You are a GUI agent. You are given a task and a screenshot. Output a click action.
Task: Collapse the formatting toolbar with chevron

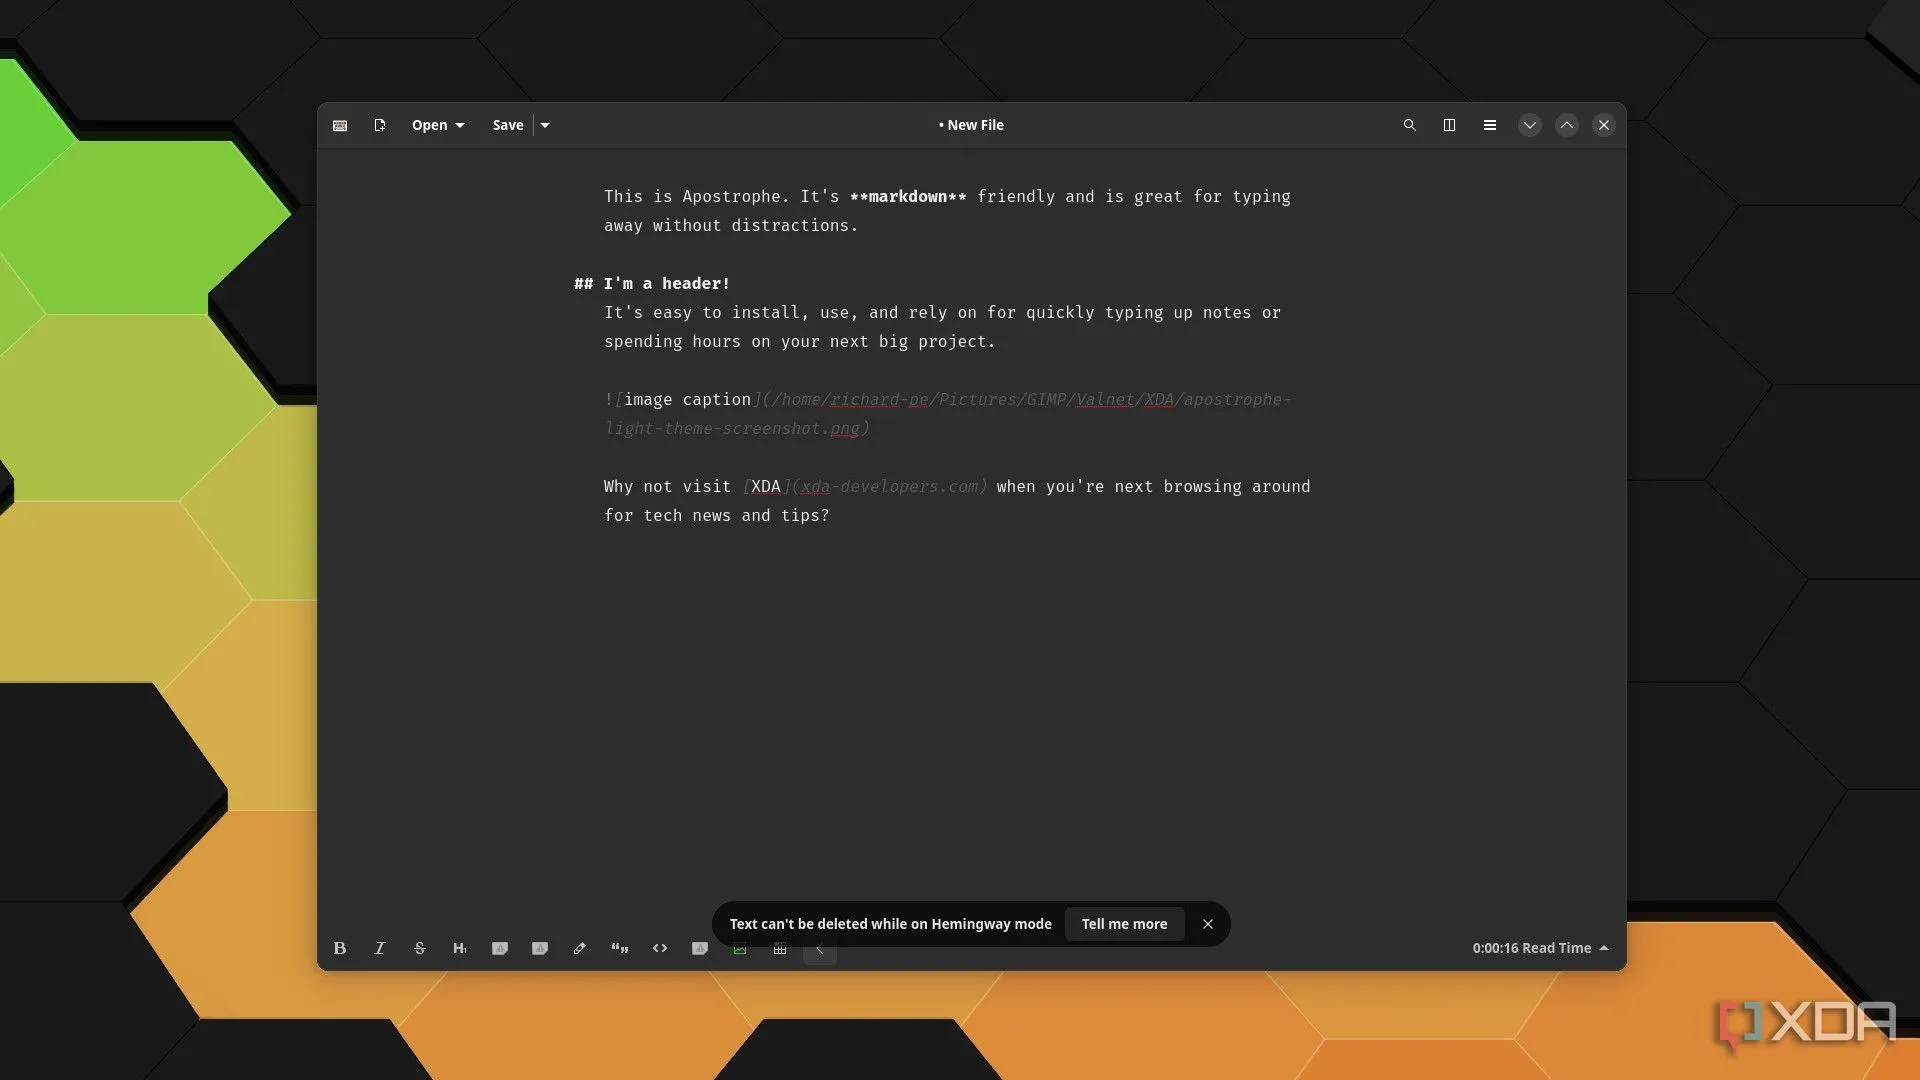pyautogui.click(x=820, y=950)
